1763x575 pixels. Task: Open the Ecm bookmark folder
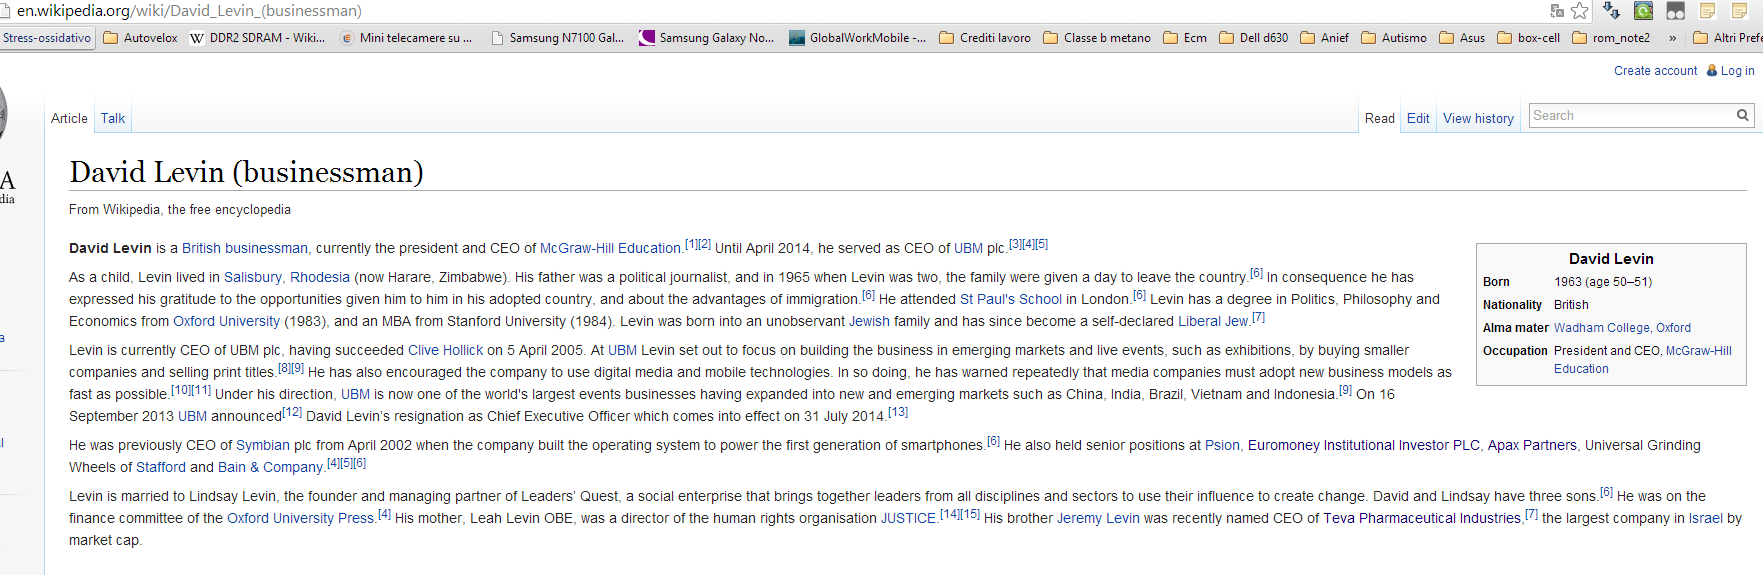(1185, 38)
